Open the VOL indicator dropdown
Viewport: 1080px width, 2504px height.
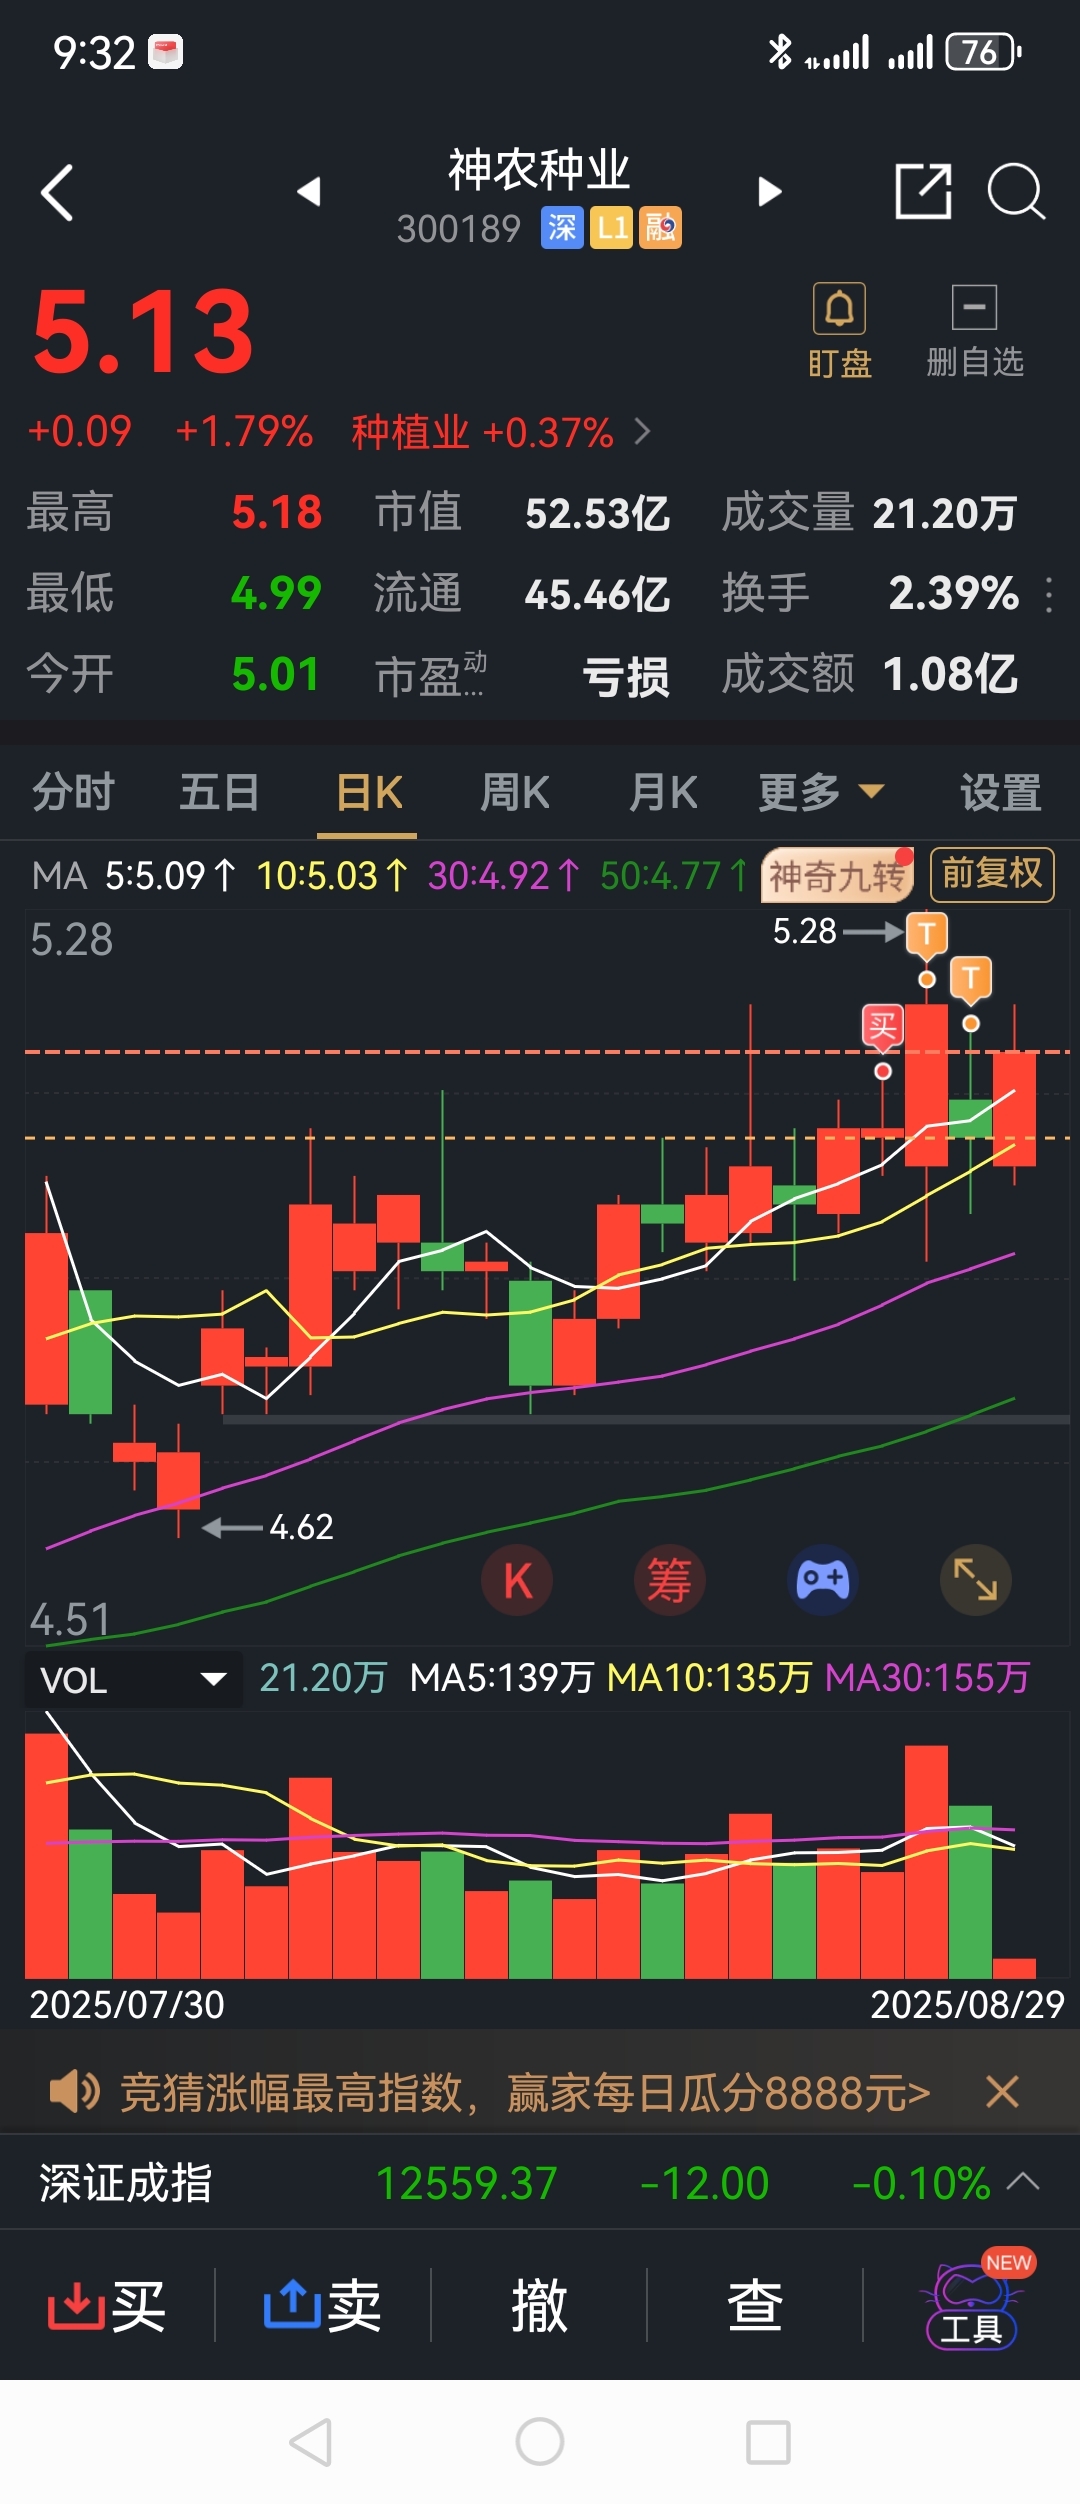[x=133, y=1679]
